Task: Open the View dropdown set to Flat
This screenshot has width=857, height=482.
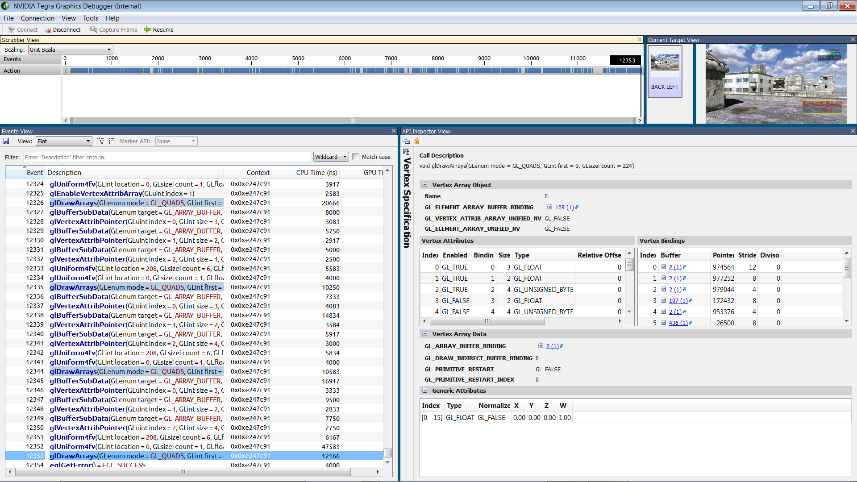Action: coord(62,141)
